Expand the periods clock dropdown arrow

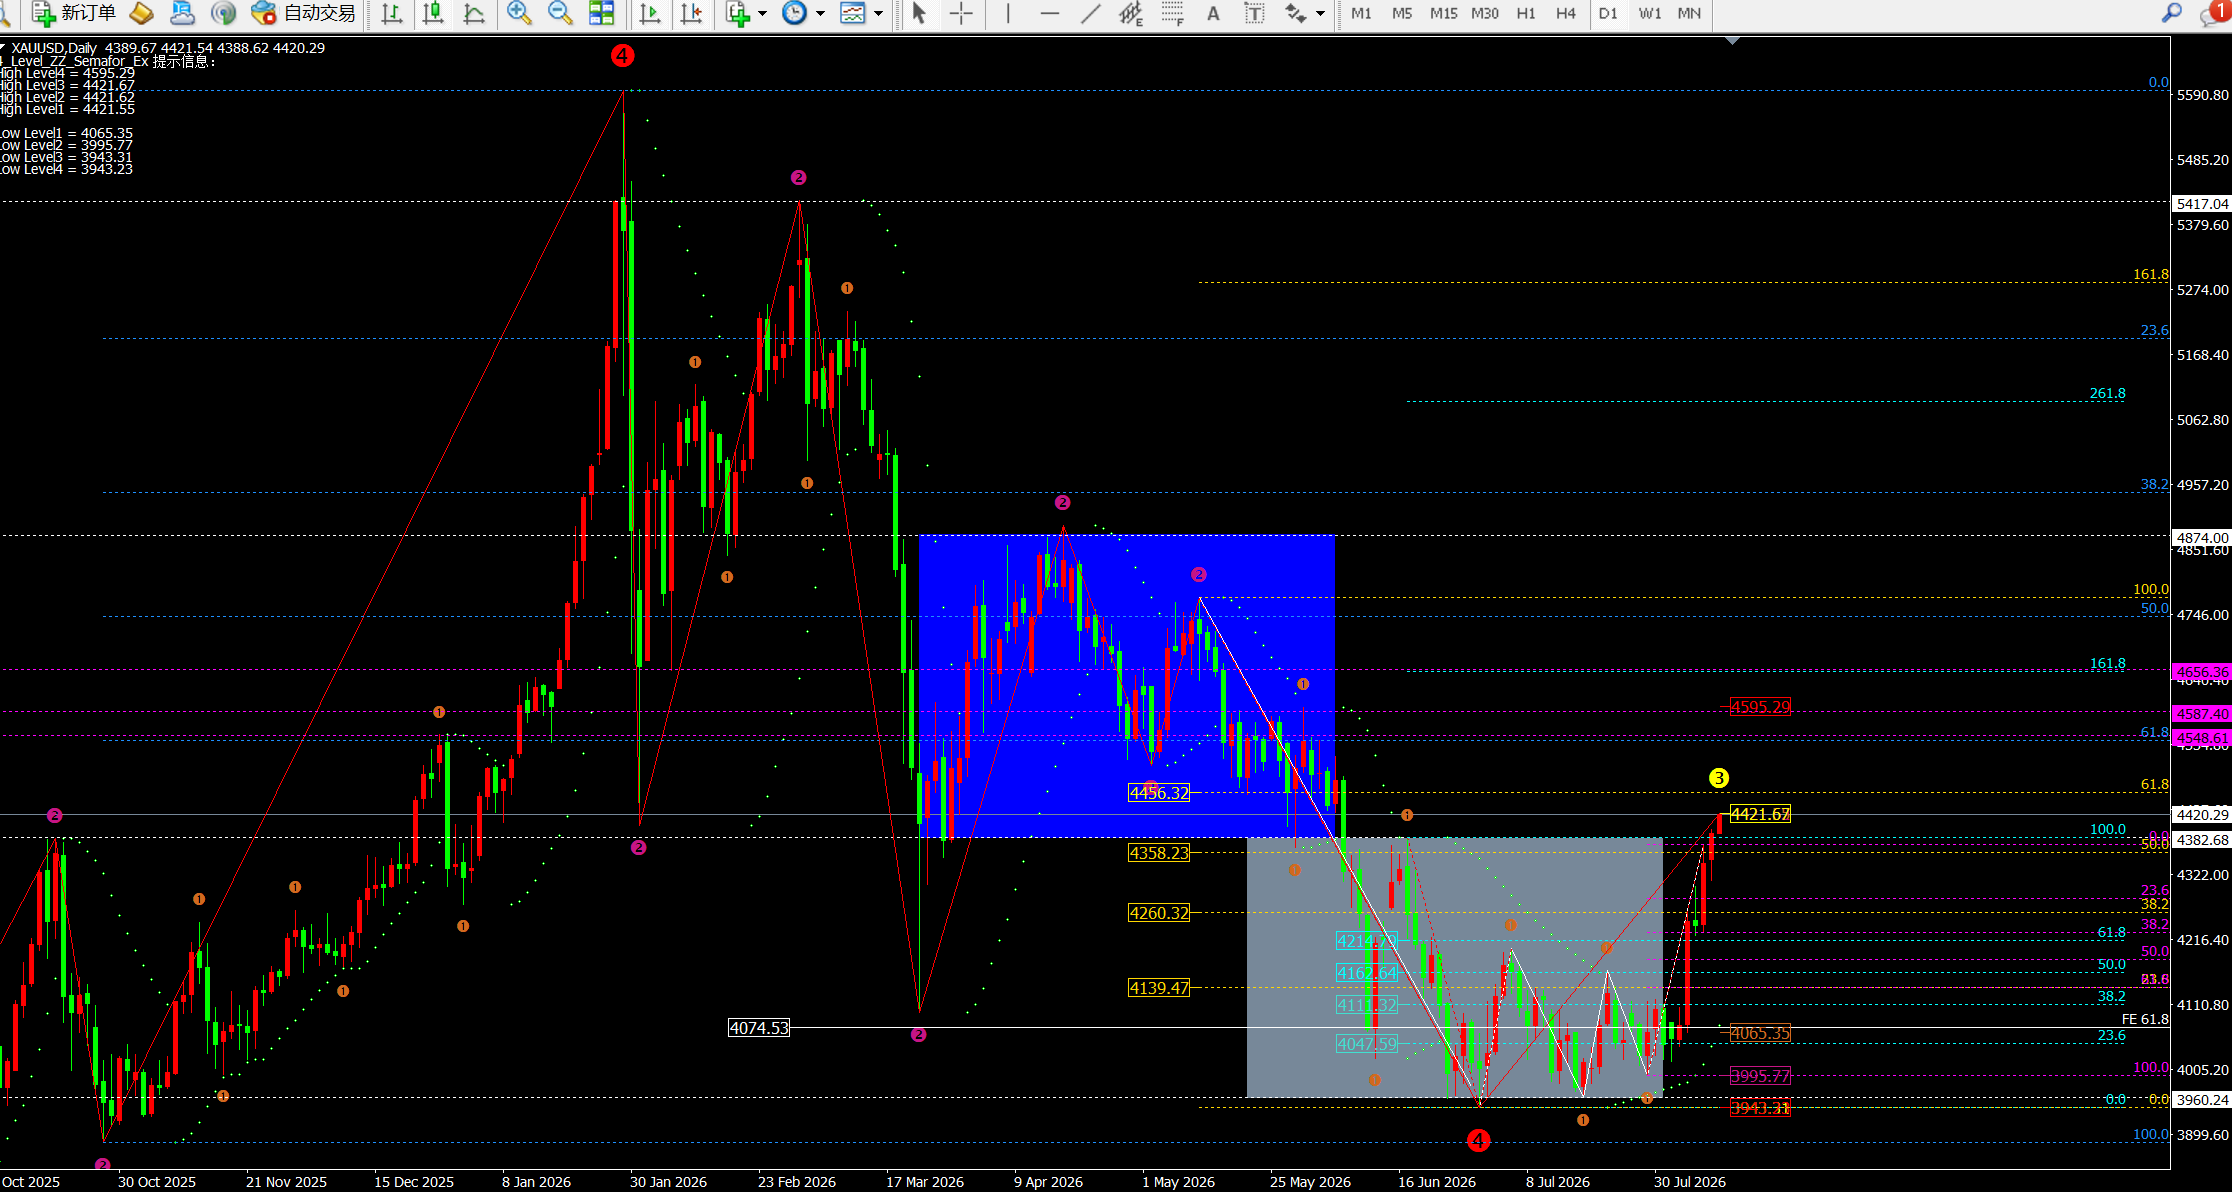click(821, 13)
